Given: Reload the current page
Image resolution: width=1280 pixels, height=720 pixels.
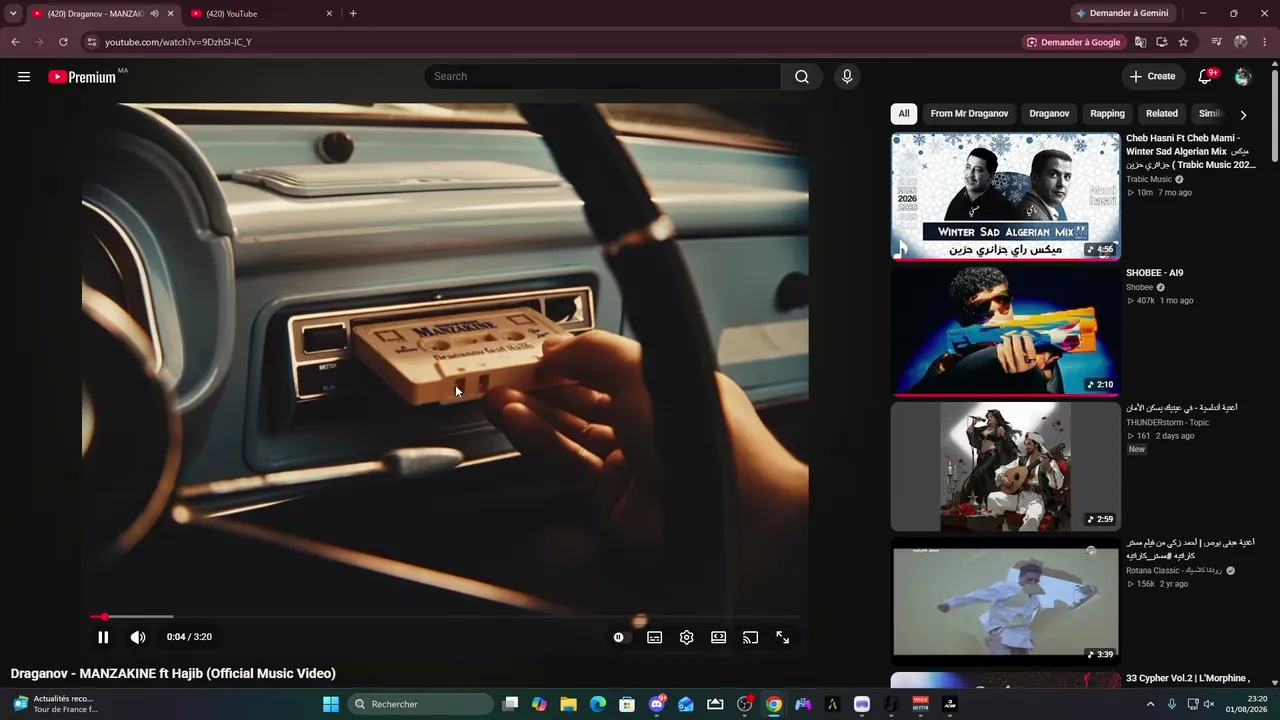Looking at the screenshot, I should (x=63, y=42).
